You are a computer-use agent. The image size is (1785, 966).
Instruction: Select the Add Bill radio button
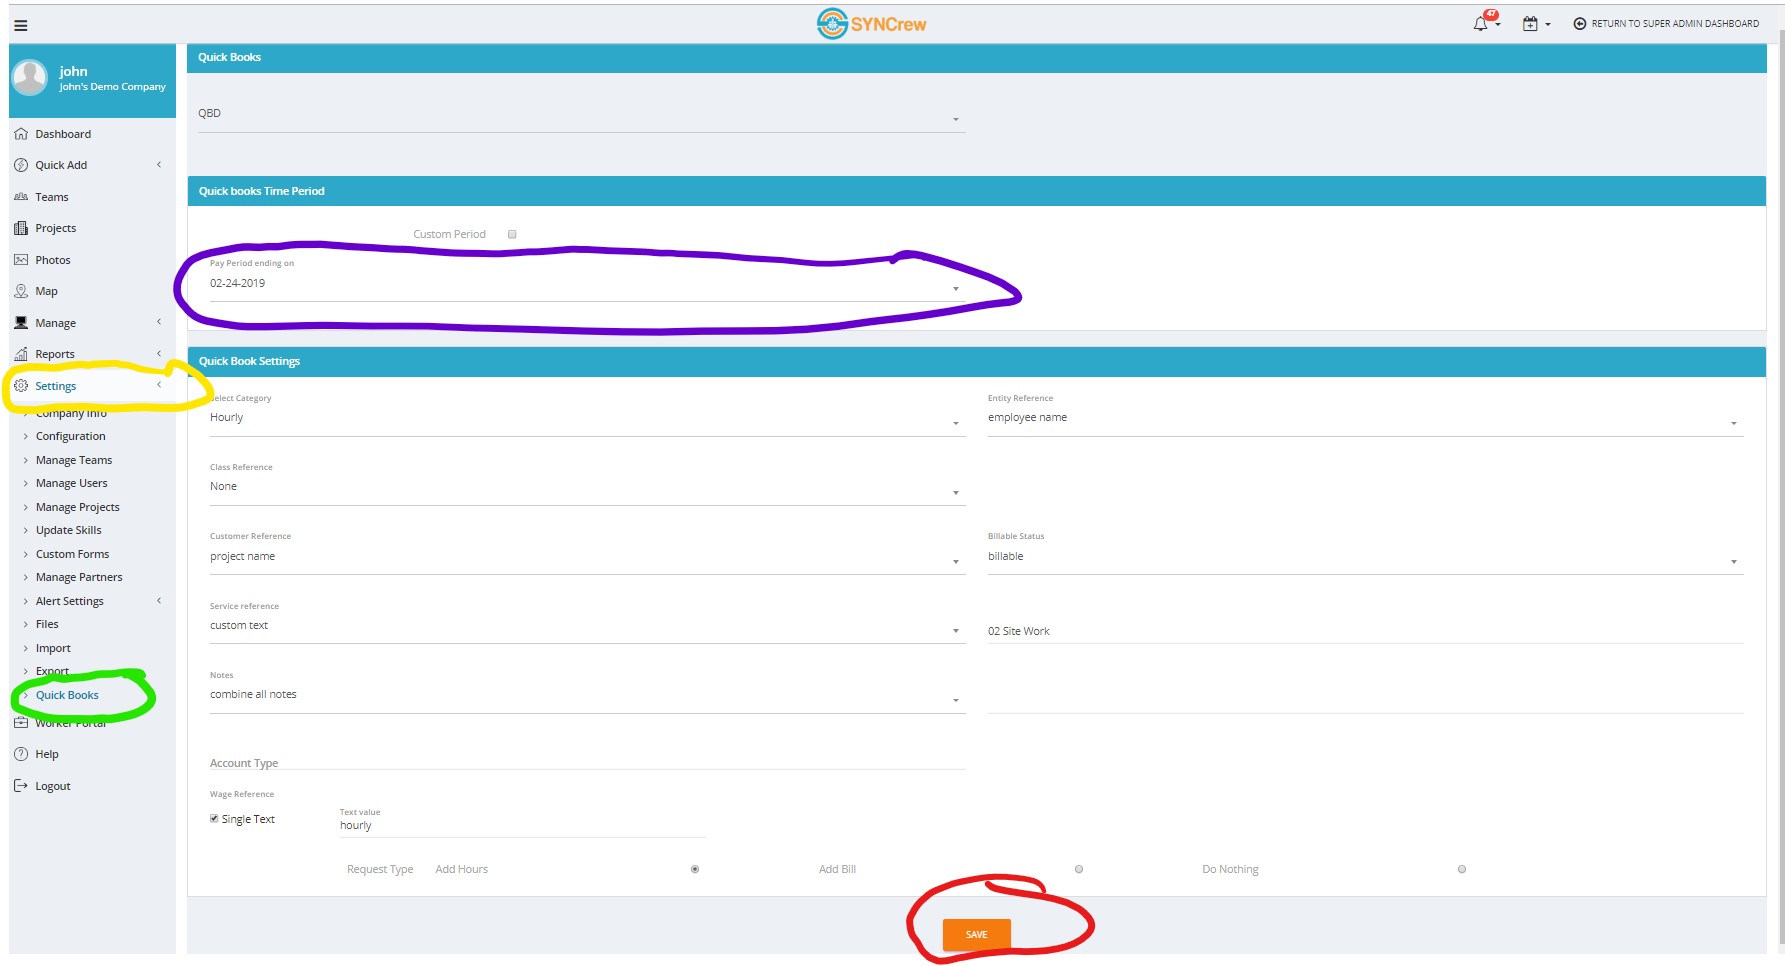click(x=1078, y=868)
